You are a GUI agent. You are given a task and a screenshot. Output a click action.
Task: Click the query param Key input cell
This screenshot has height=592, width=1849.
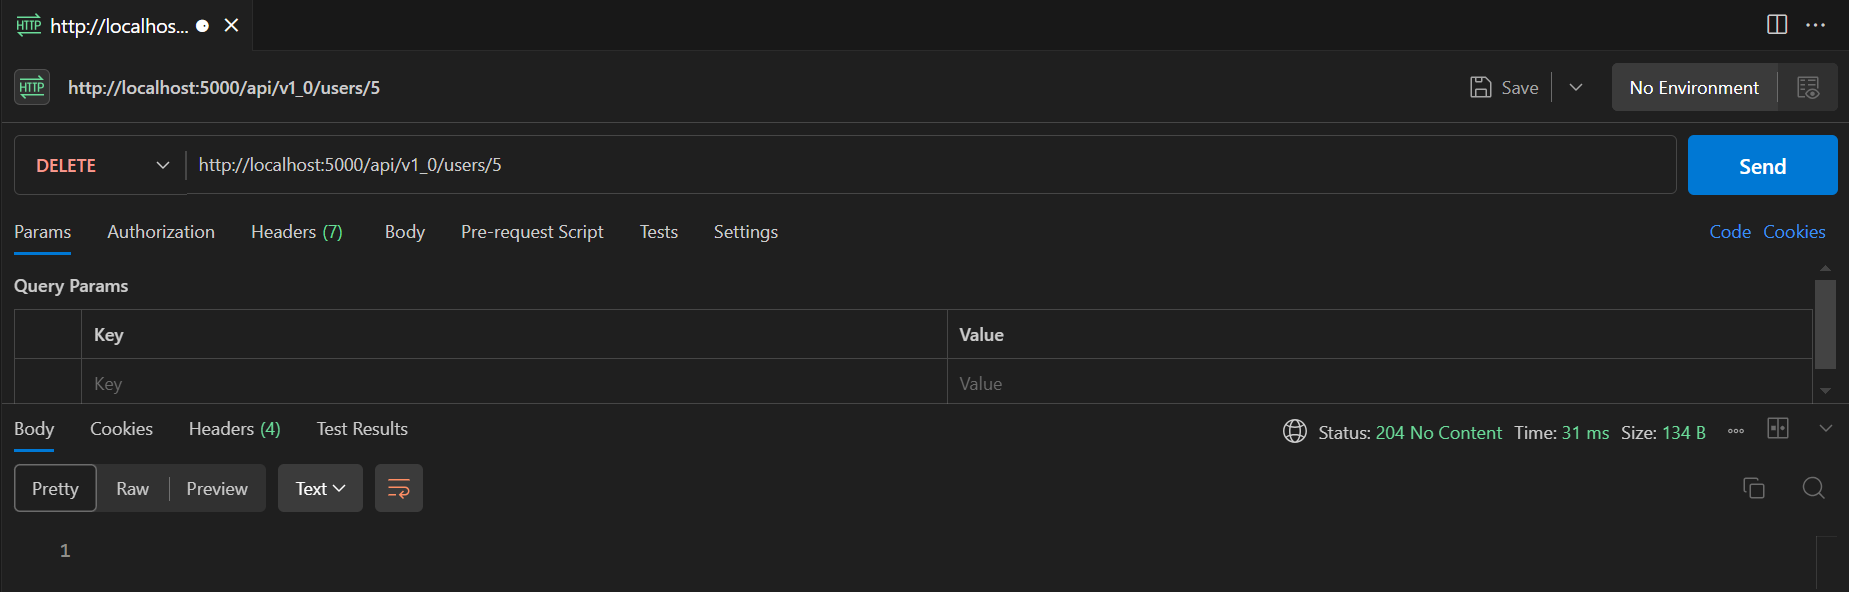tap(514, 383)
